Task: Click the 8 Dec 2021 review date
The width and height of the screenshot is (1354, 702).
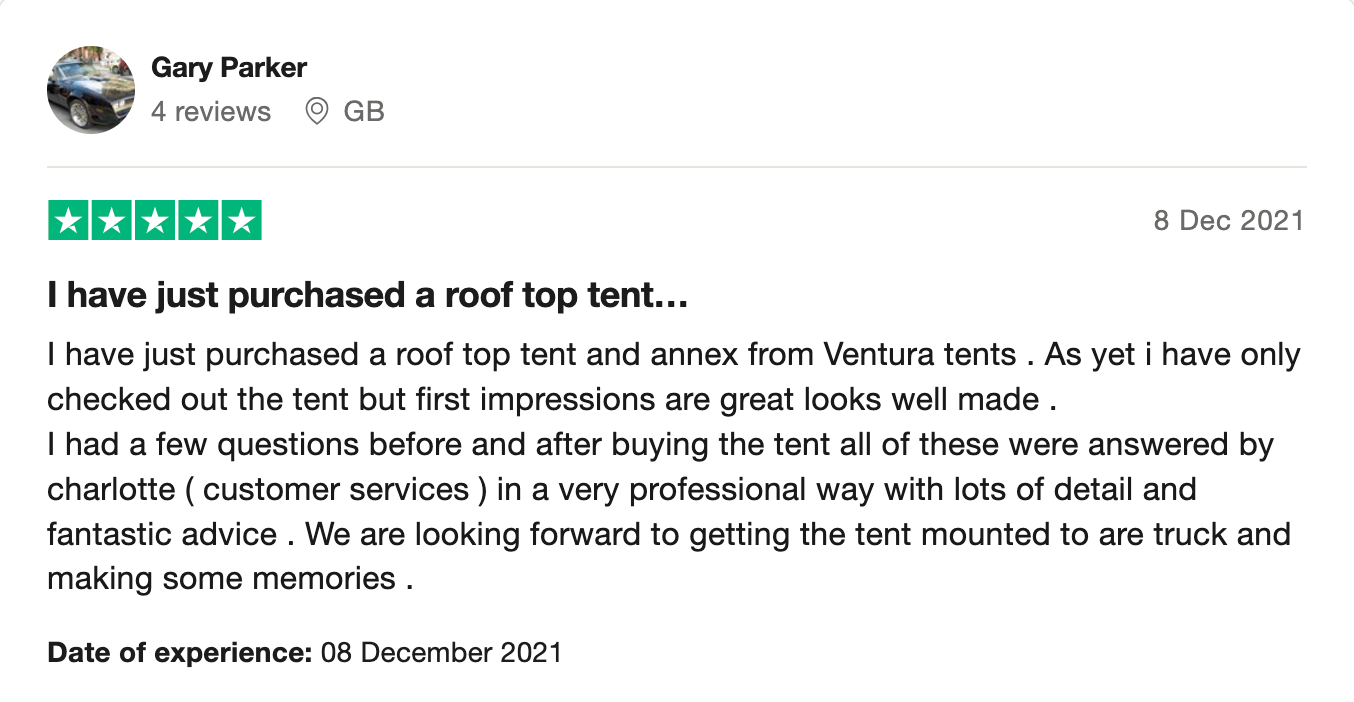Action: [1229, 220]
